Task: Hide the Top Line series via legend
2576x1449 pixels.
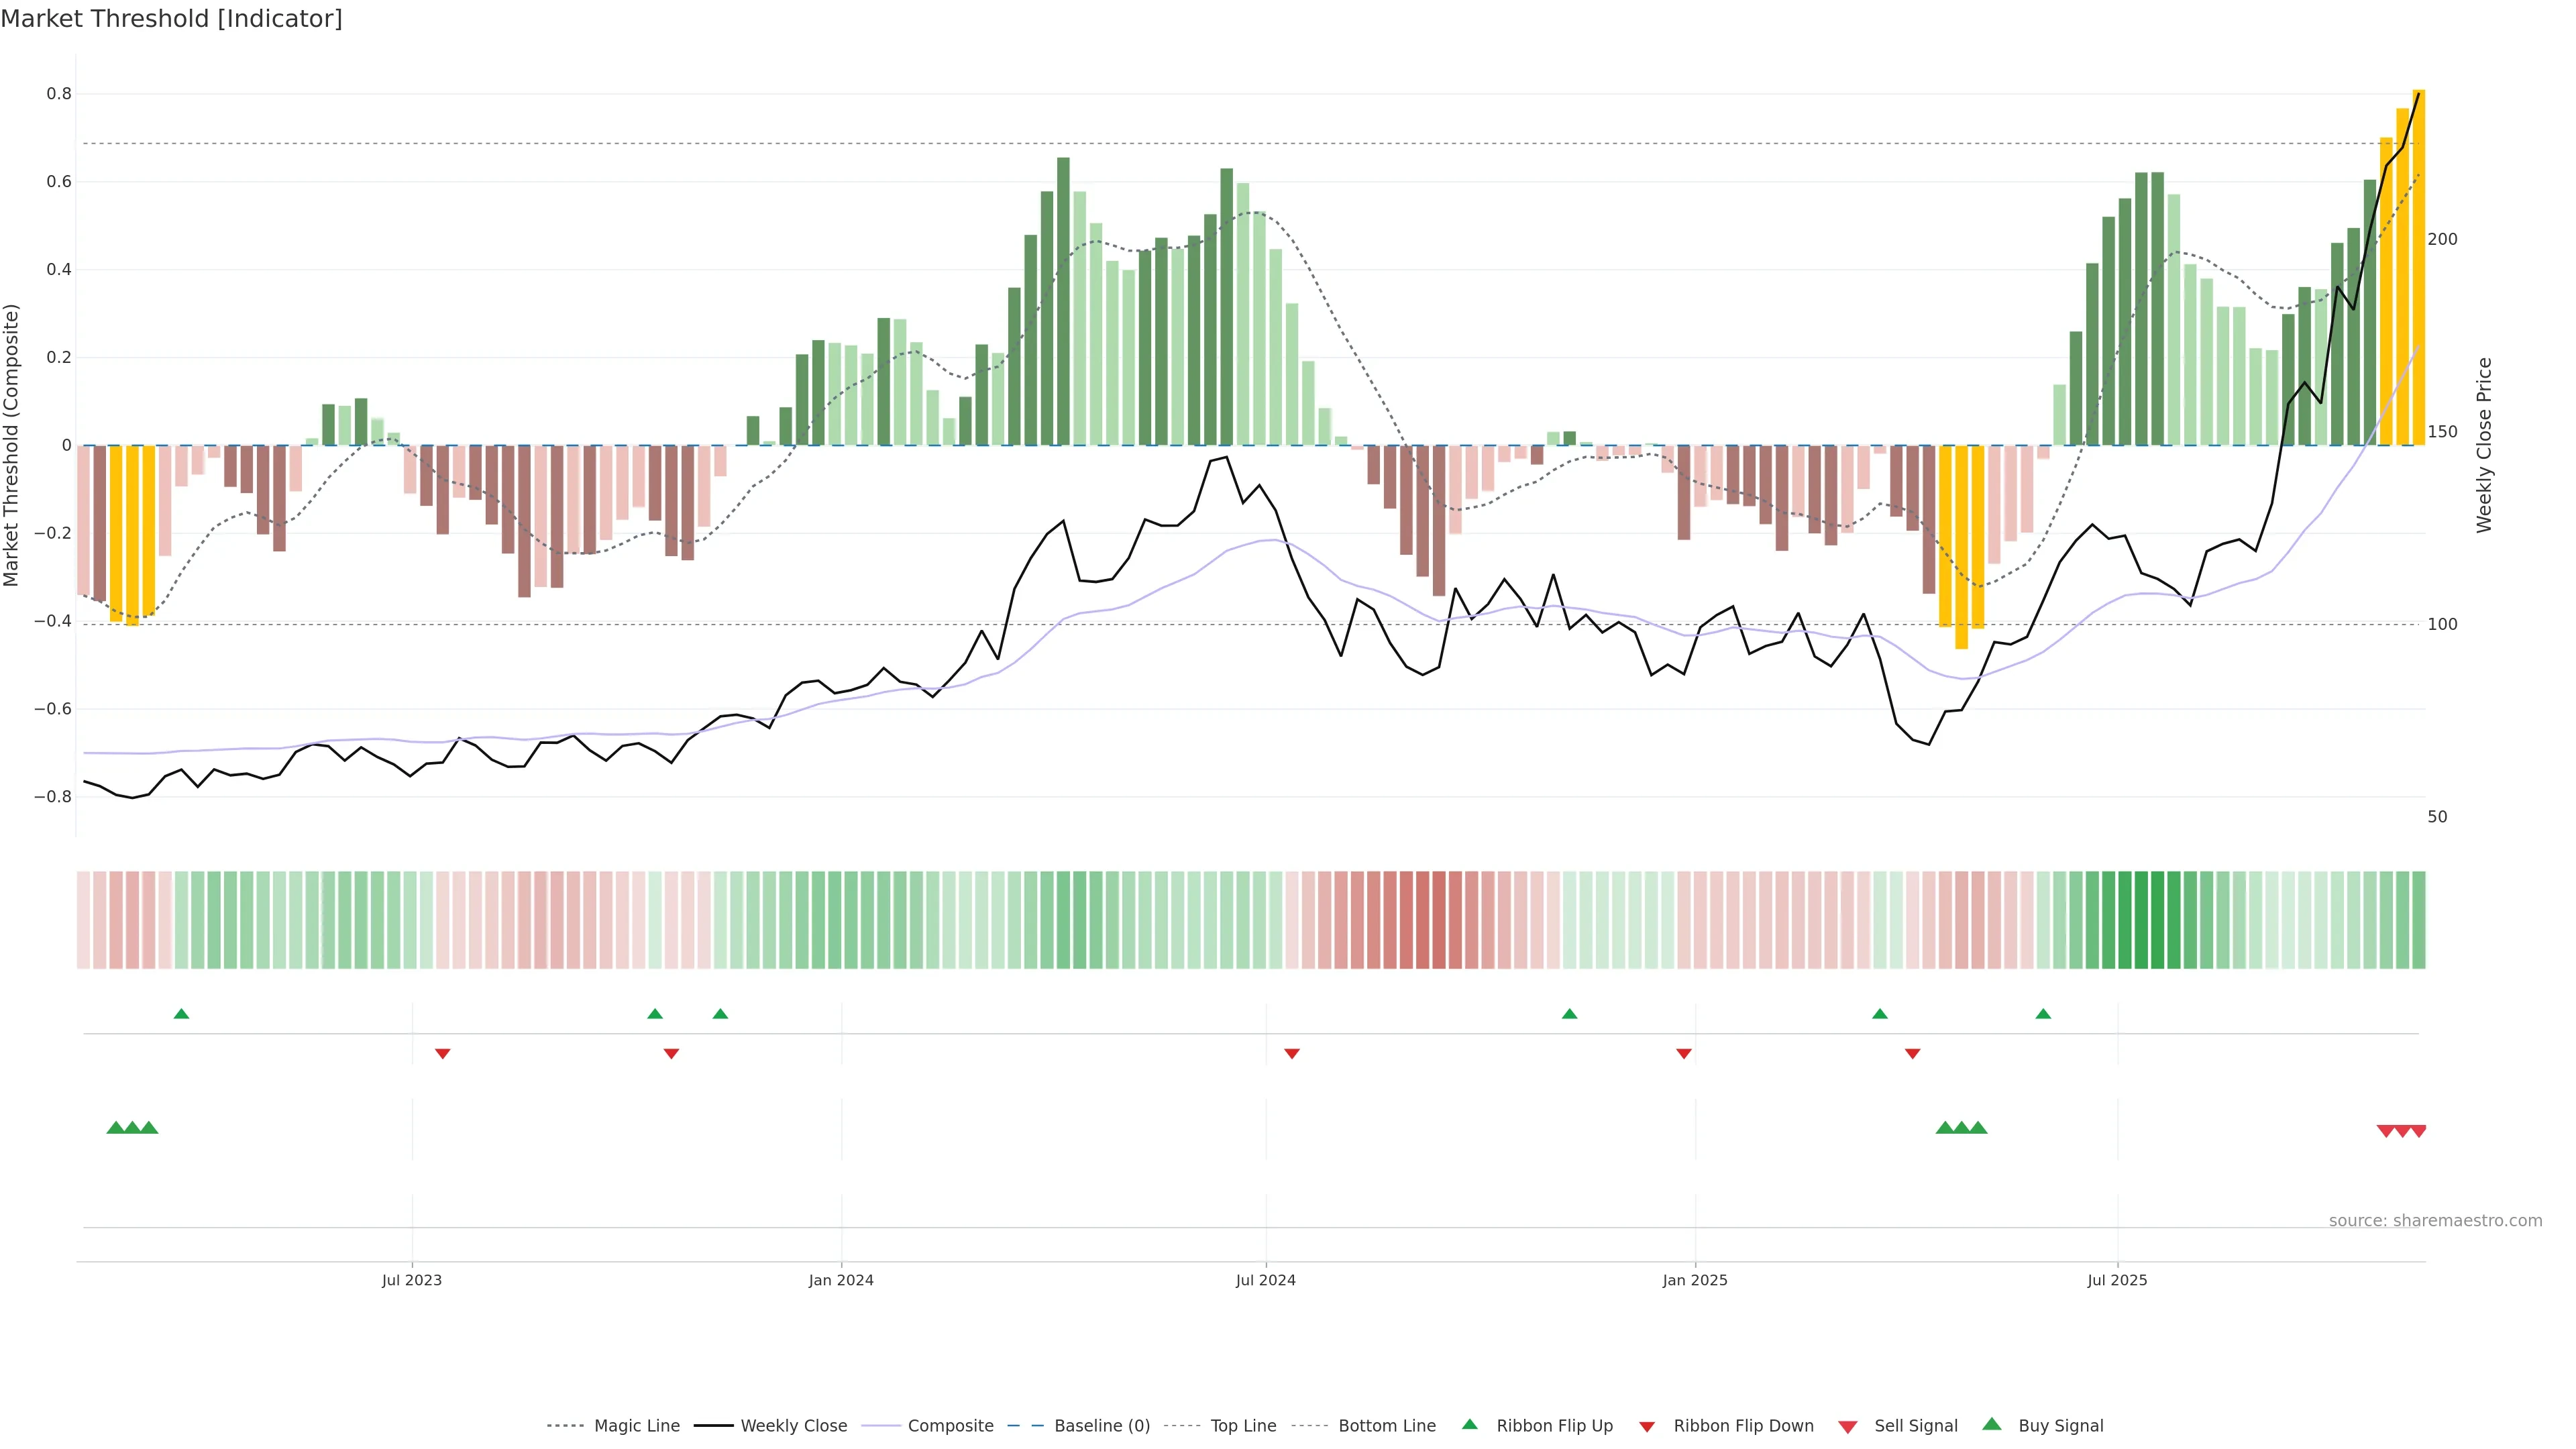Action: [x=1243, y=1426]
